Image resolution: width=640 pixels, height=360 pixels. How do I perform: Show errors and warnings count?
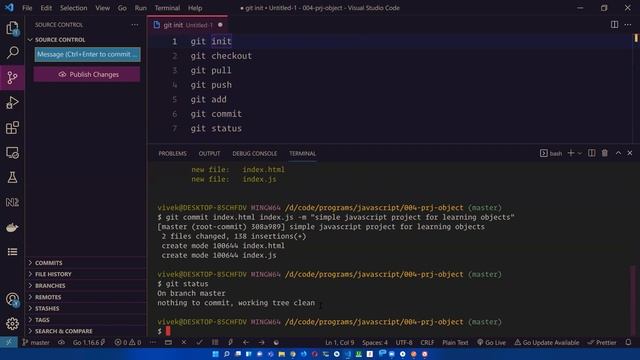pos(128,342)
